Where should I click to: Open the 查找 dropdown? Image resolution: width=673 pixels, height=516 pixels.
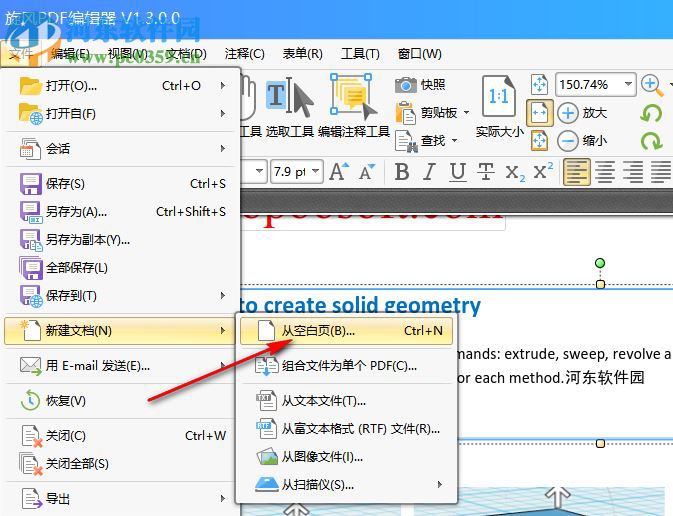pos(455,141)
